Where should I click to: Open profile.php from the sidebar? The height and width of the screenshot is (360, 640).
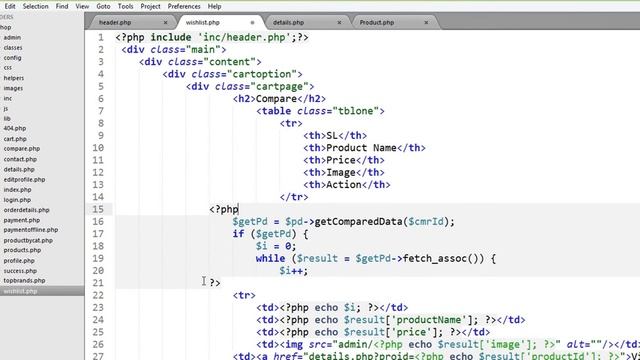[19, 260]
